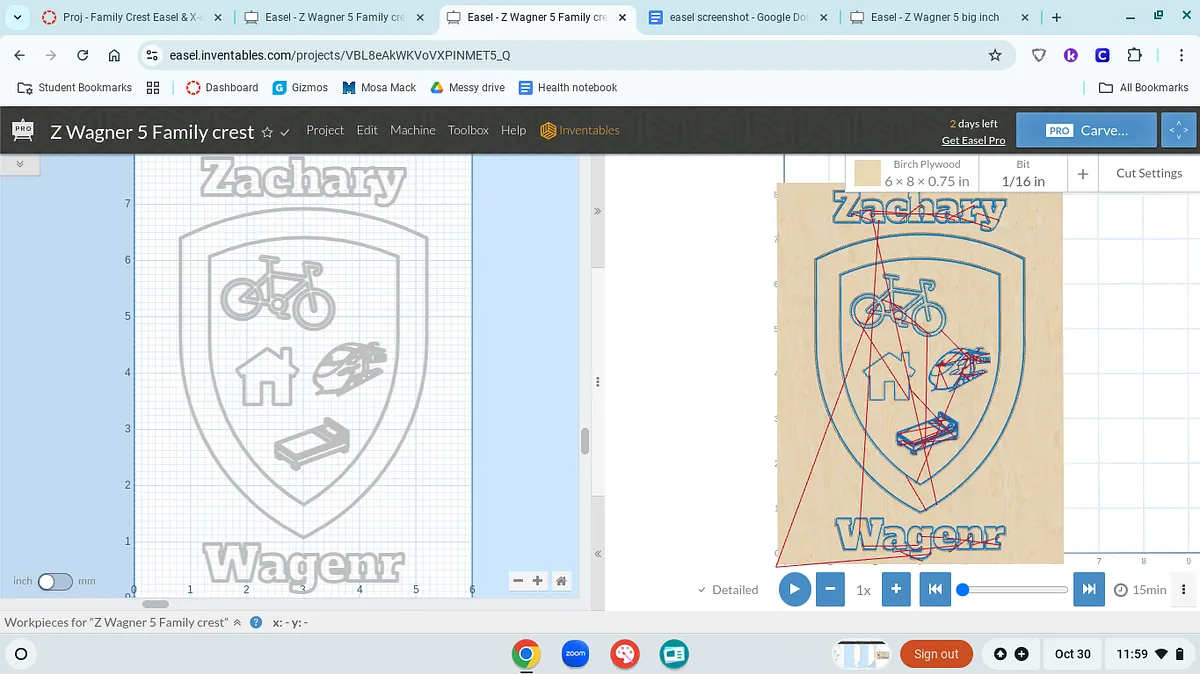
Task: Zoom out on design canvas
Action: [x=518, y=581]
